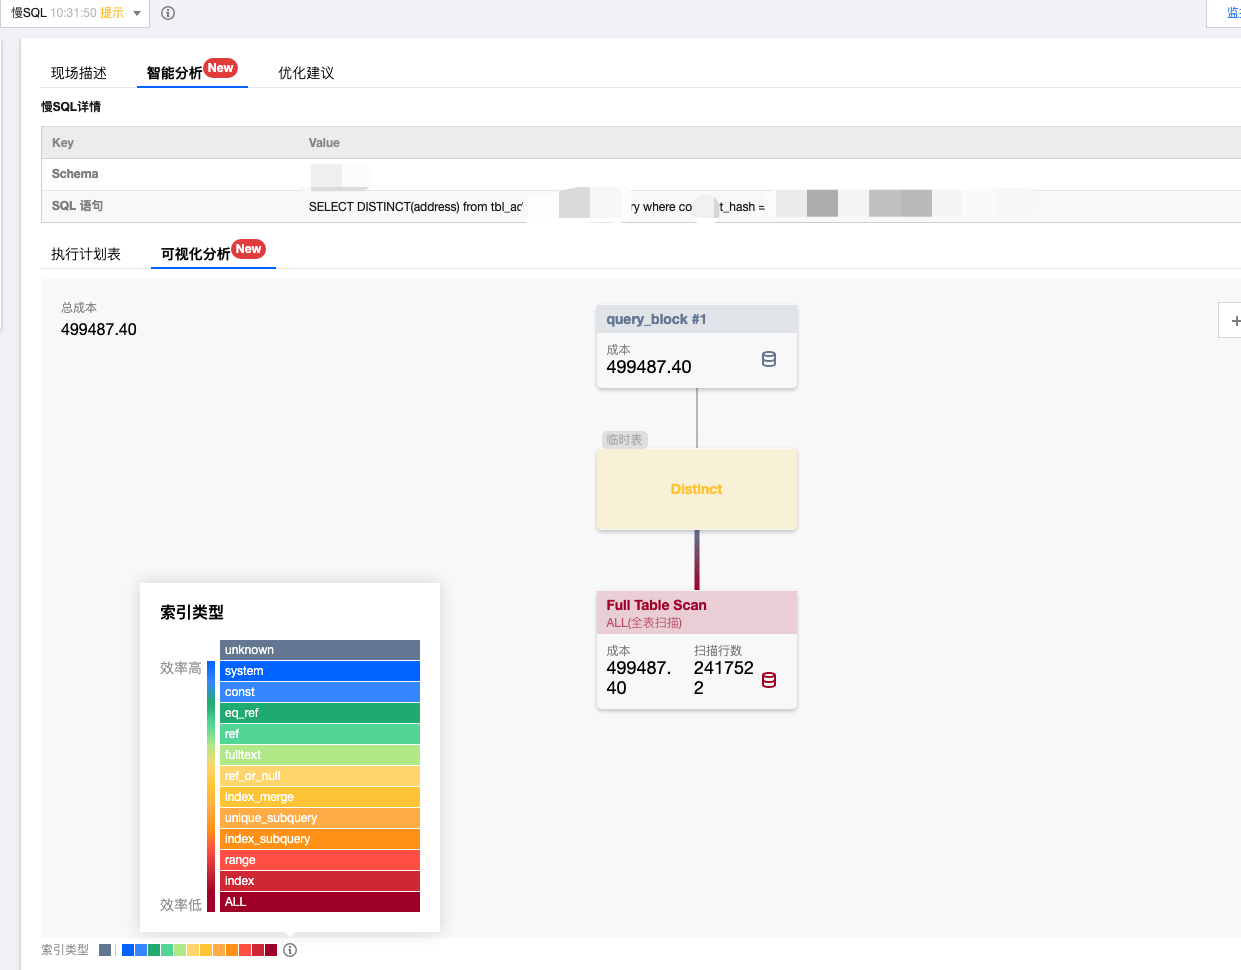Image resolution: width=1241 pixels, height=970 pixels.
Task: Switch to the 现场描述 tab
Action: click(x=79, y=73)
